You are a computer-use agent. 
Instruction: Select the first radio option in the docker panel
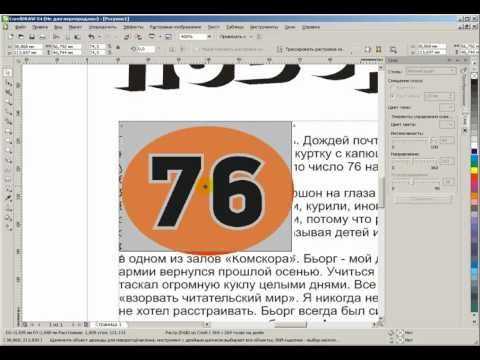click(393, 88)
